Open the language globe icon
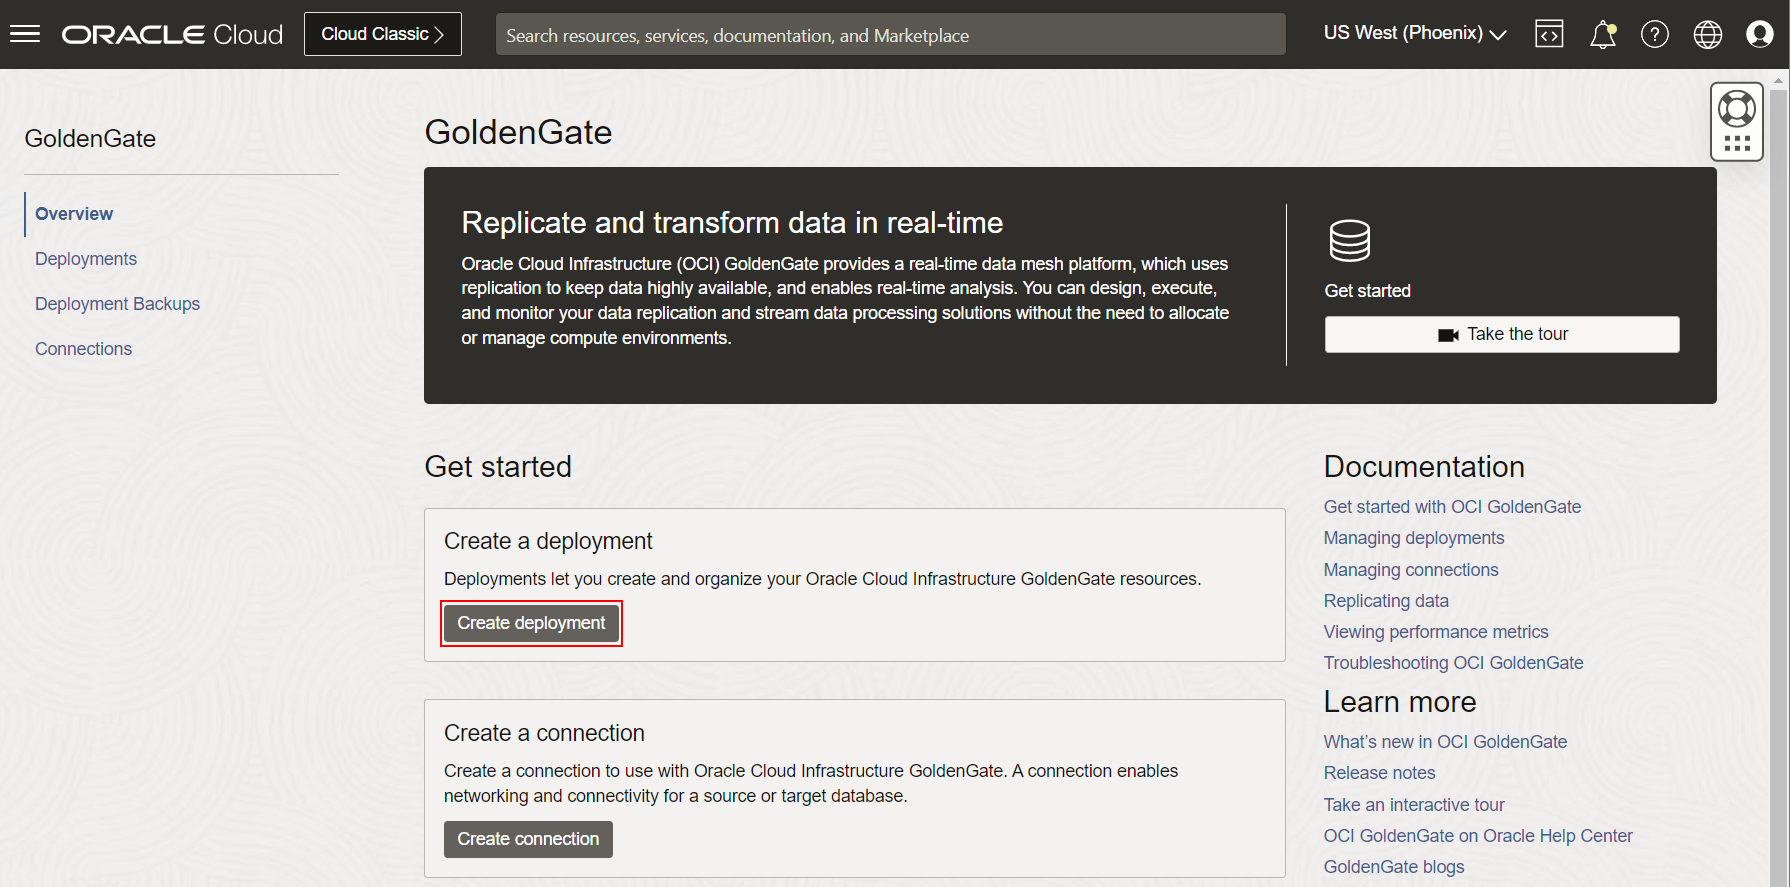Screen dimensions: 1790x887 [x=1707, y=35]
